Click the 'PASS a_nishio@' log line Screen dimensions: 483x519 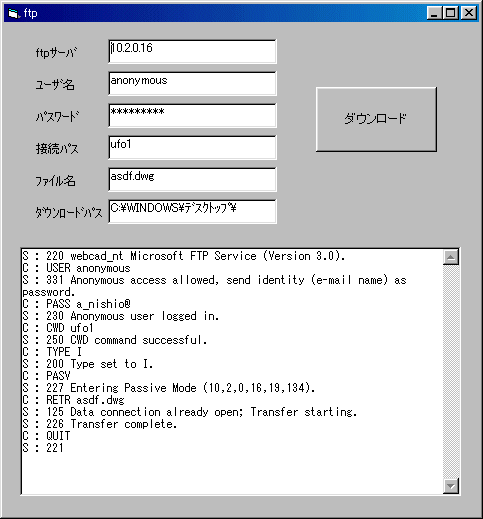[x=76, y=304]
